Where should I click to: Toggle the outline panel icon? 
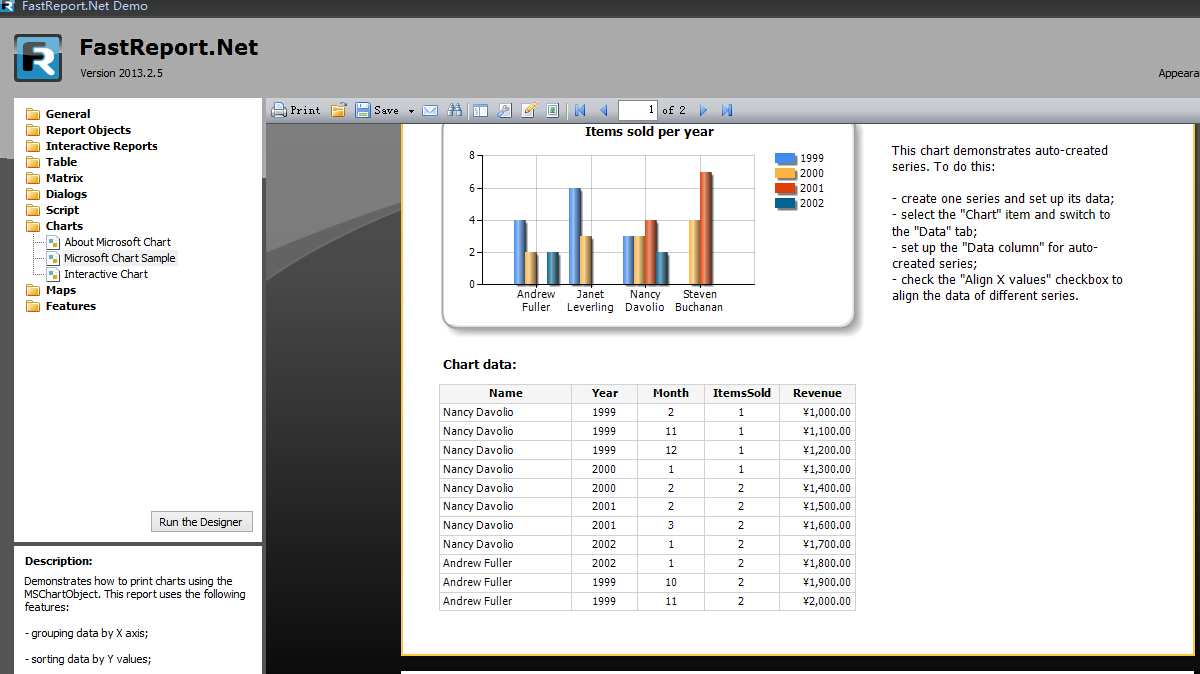[x=481, y=110]
